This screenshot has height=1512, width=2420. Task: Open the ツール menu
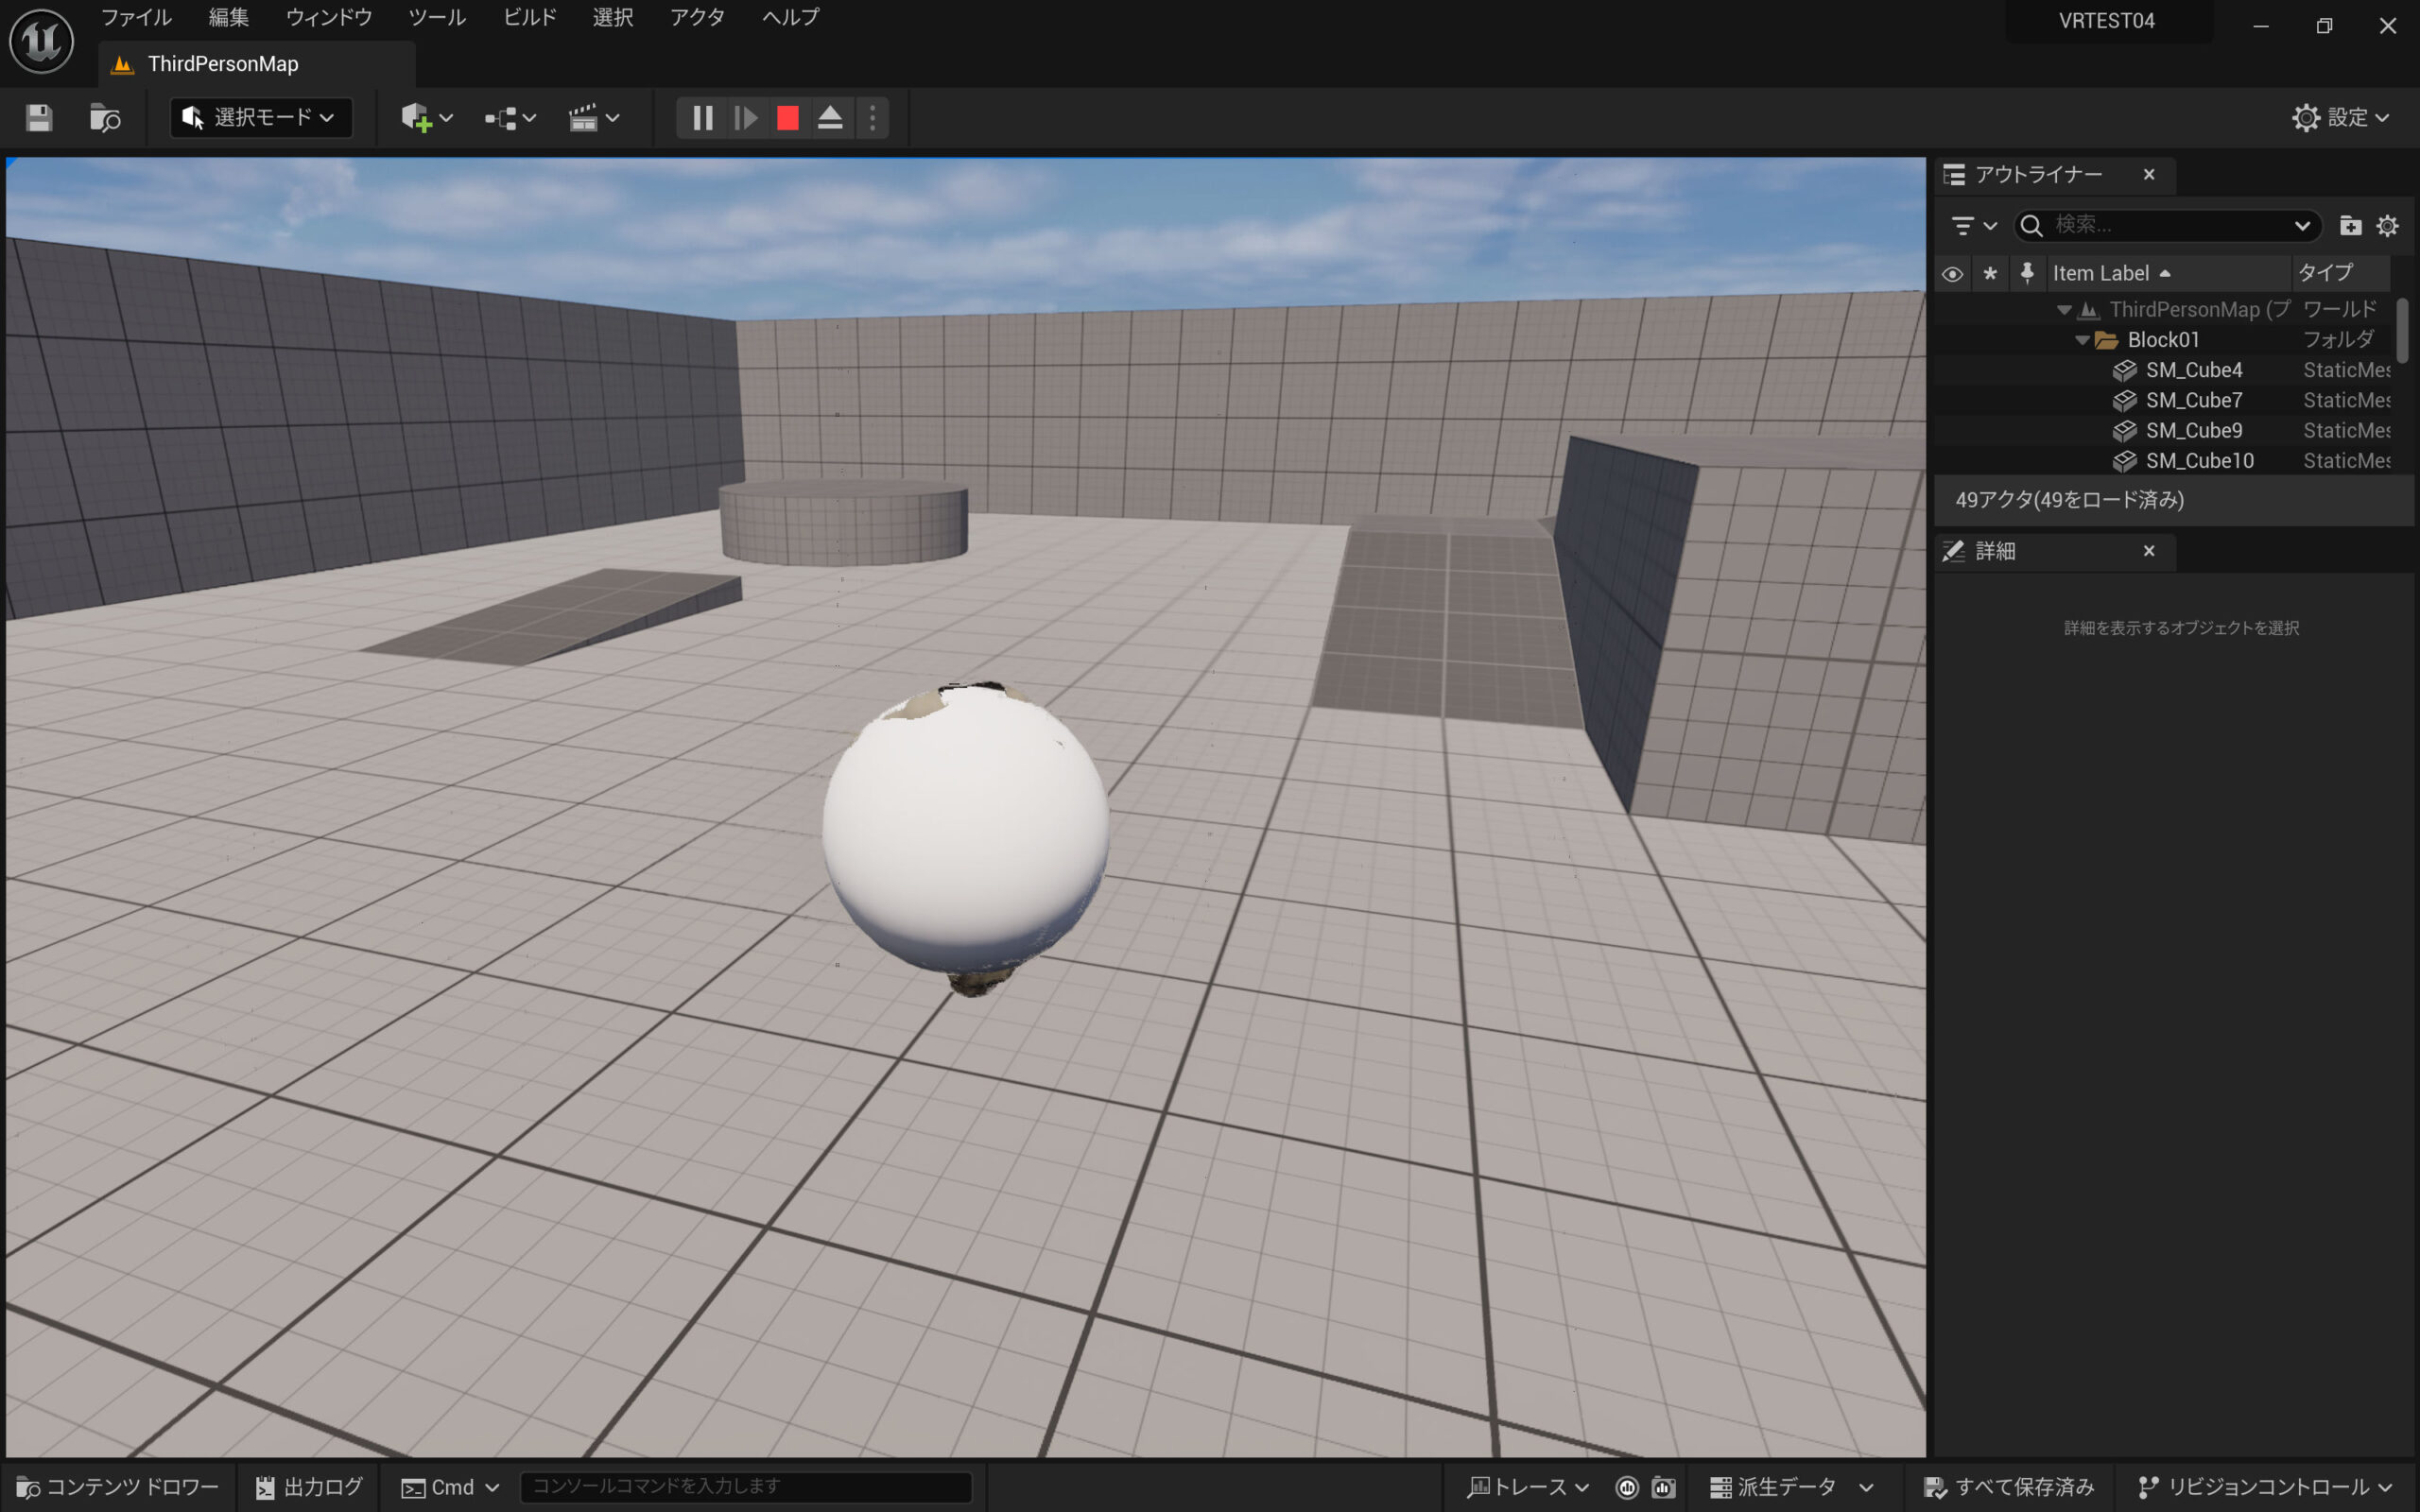(437, 17)
